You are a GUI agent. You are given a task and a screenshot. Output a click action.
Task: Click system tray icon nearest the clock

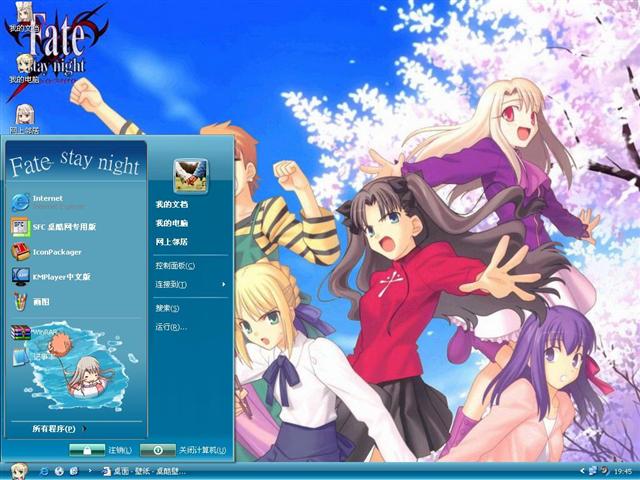[604, 471]
